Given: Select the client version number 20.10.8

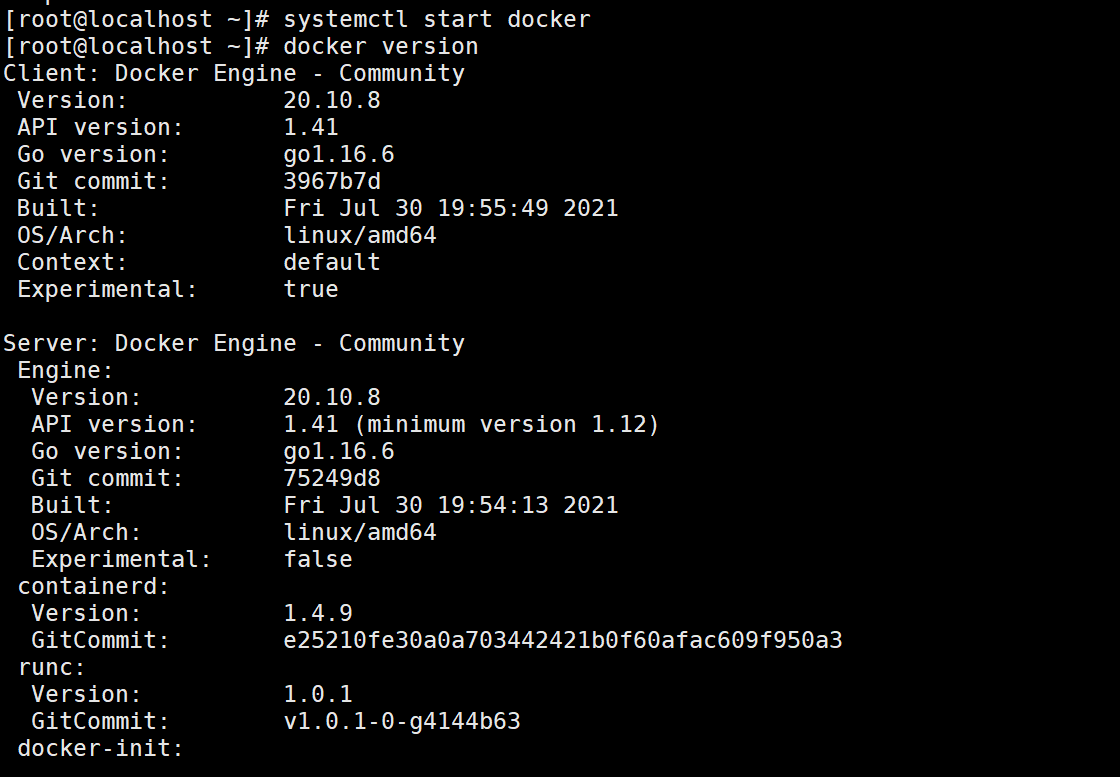Looking at the screenshot, I should click(332, 100).
